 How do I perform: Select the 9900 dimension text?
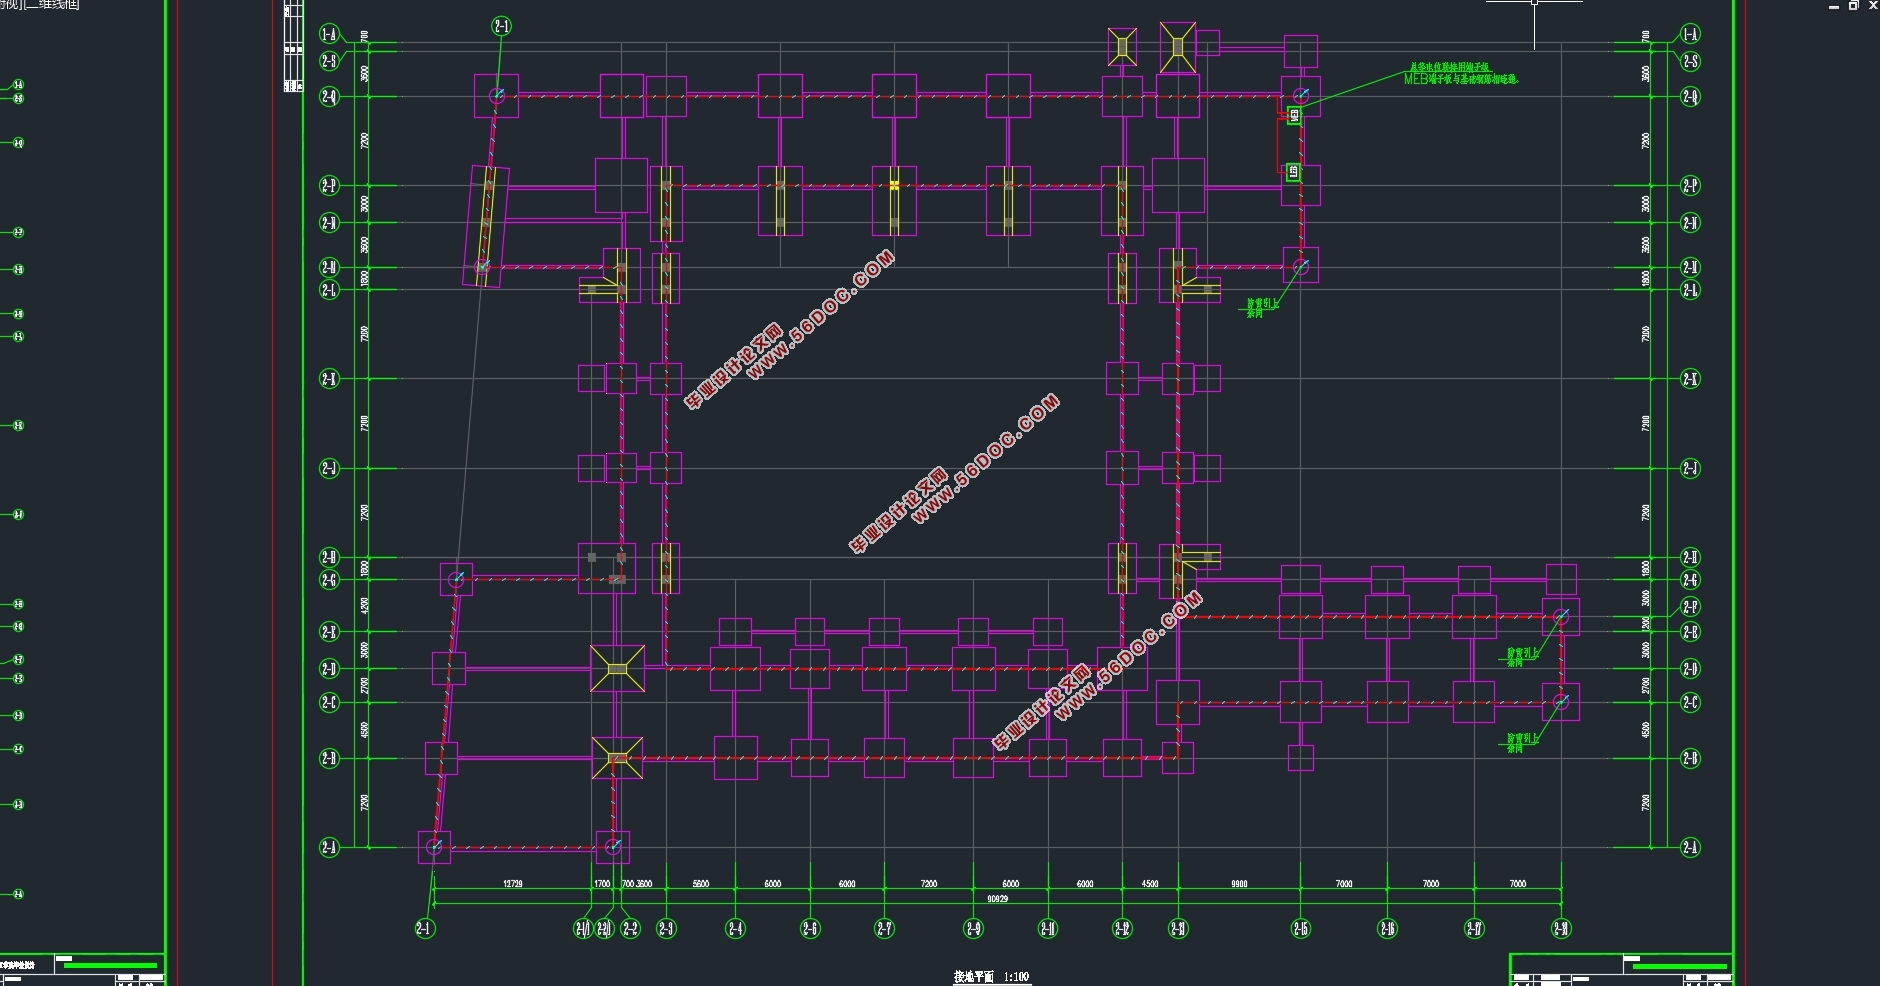tap(1239, 884)
